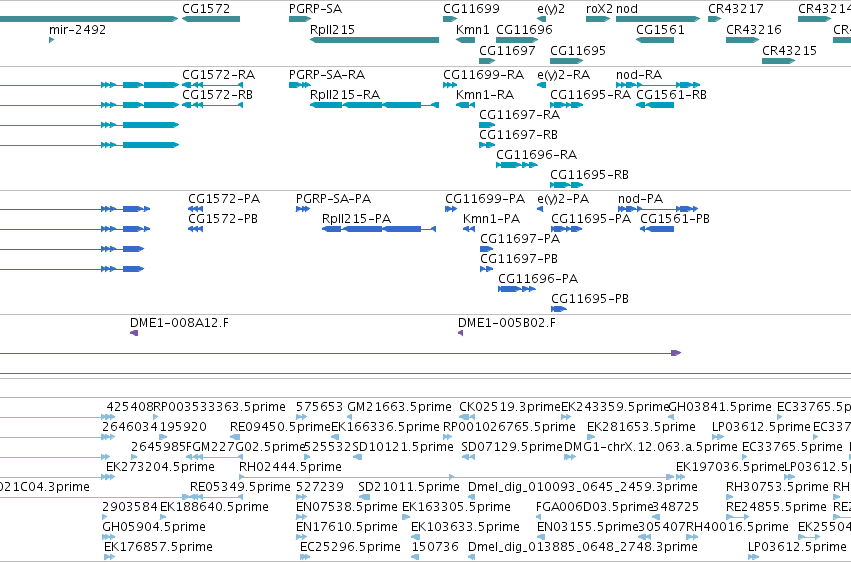Select transcript CG11696-RA
This screenshot has height=562, width=851.
(x=517, y=165)
